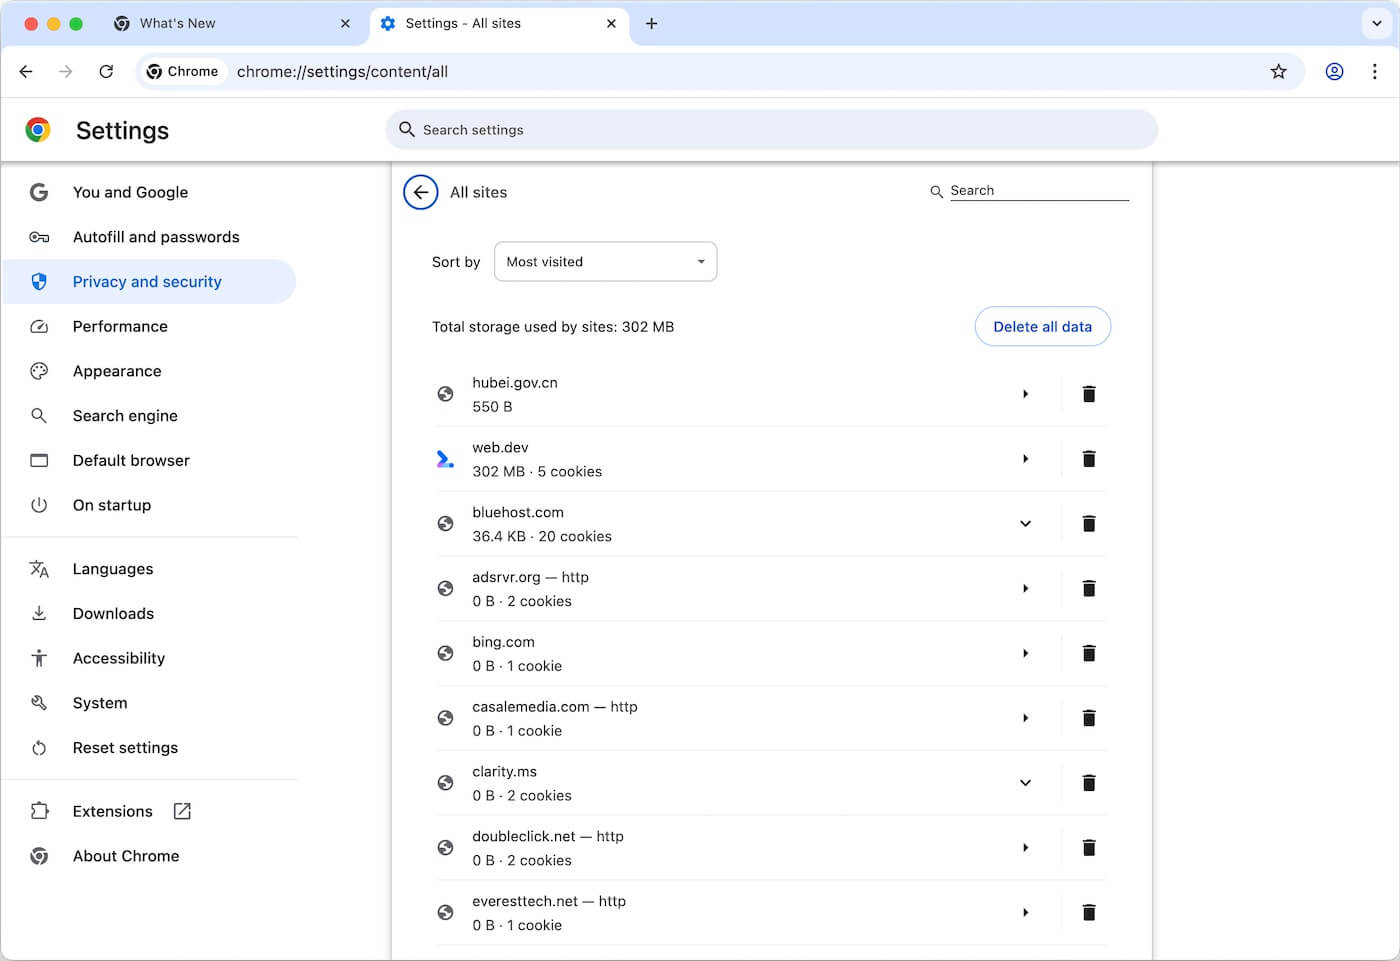
Task: Open Autofill and passwords settings
Action: point(150,237)
